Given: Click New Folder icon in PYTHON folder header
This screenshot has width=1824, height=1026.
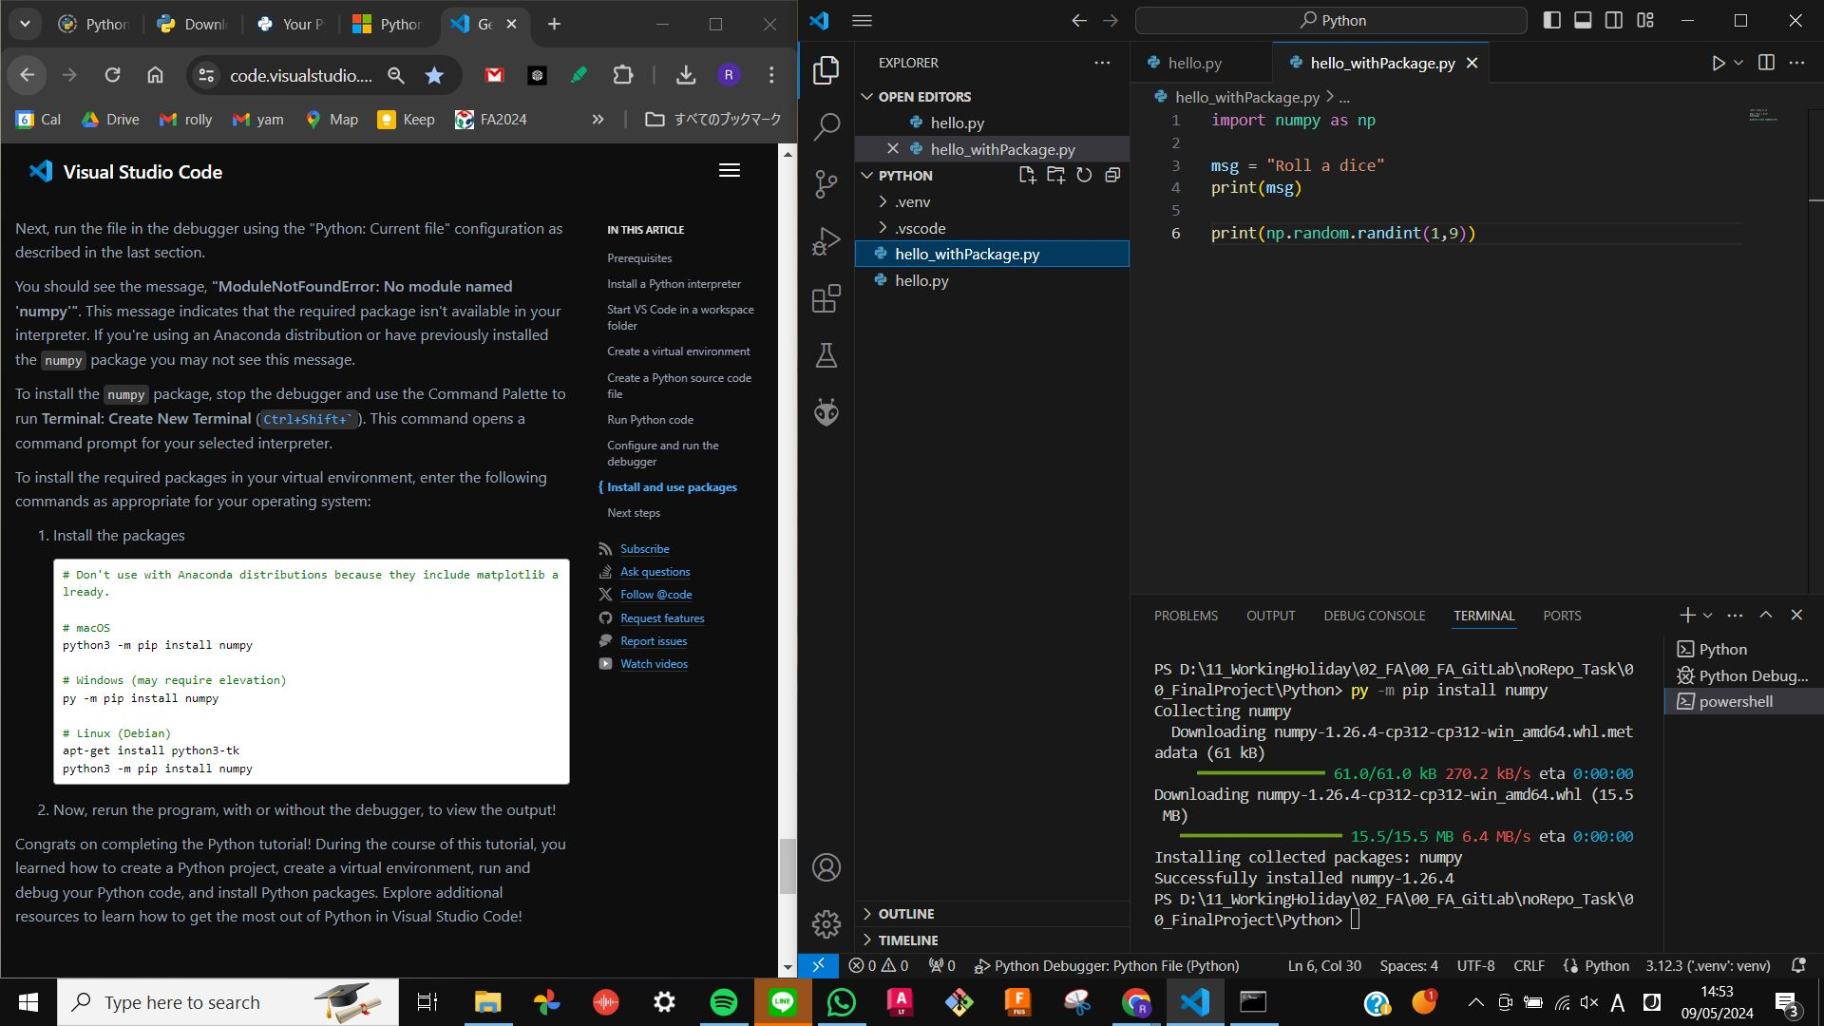Looking at the screenshot, I should click(x=1056, y=175).
